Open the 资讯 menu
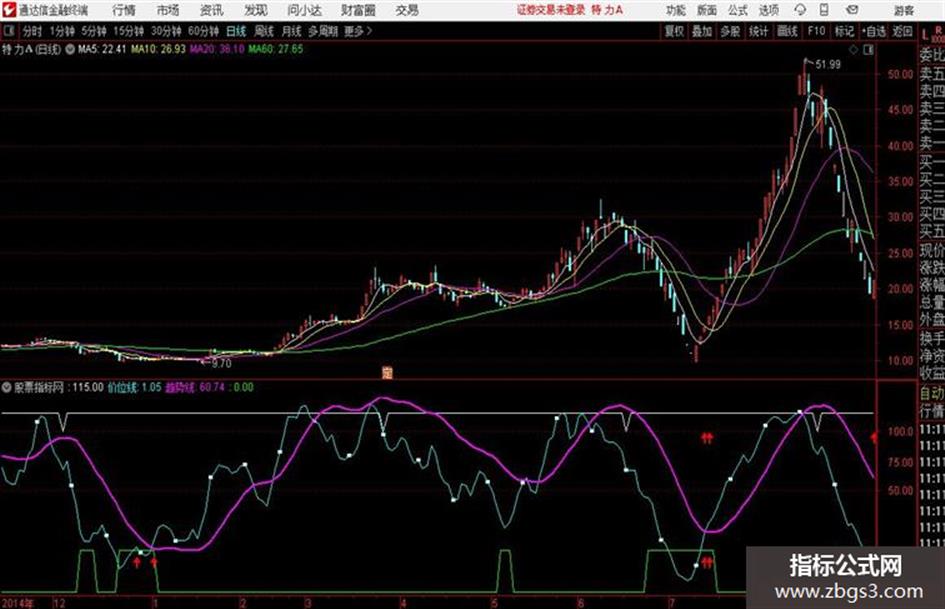The height and width of the screenshot is (609, 945). 211,10
